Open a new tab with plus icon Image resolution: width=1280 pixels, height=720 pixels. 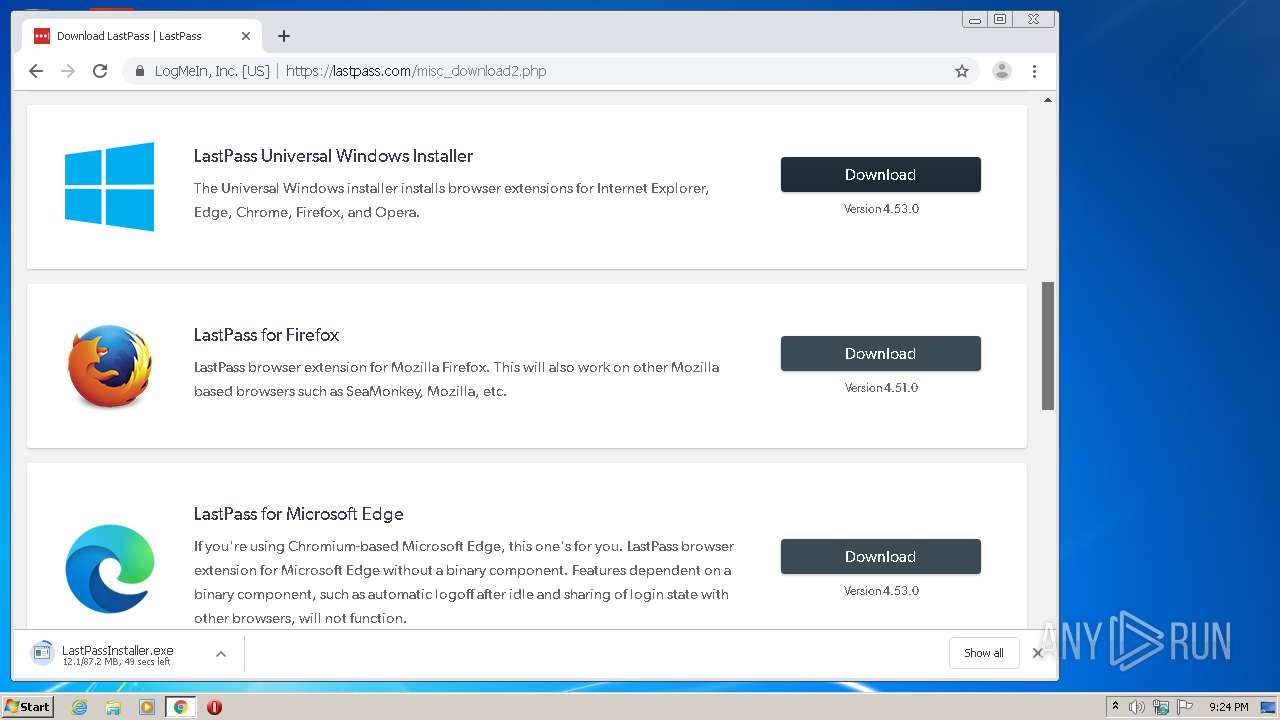(x=284, y=36)
